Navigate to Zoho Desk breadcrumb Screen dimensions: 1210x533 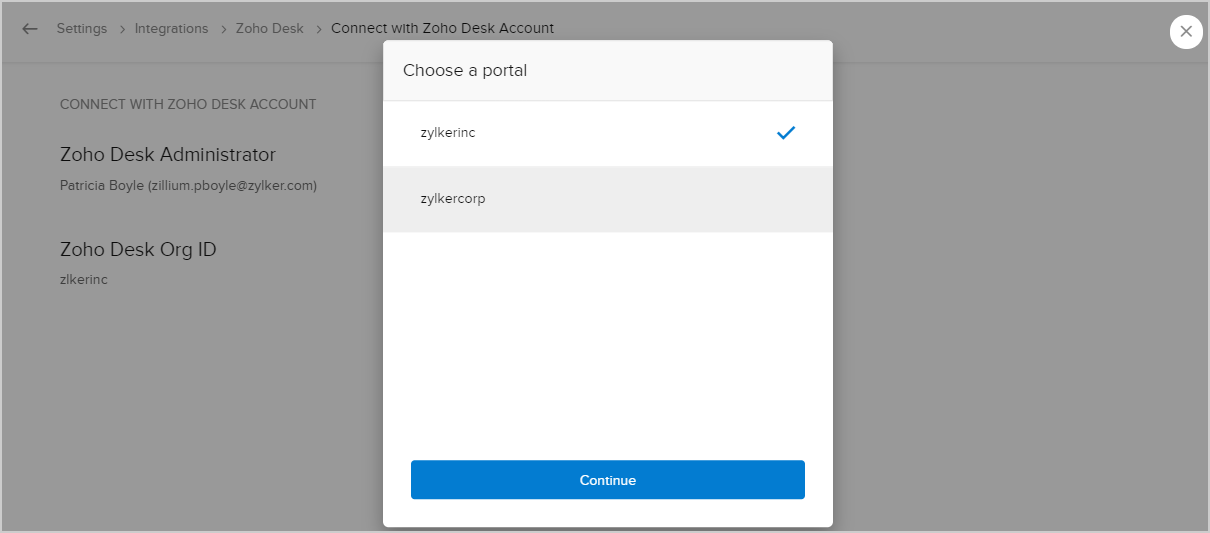pyautogui.click(x=269, y=29)
